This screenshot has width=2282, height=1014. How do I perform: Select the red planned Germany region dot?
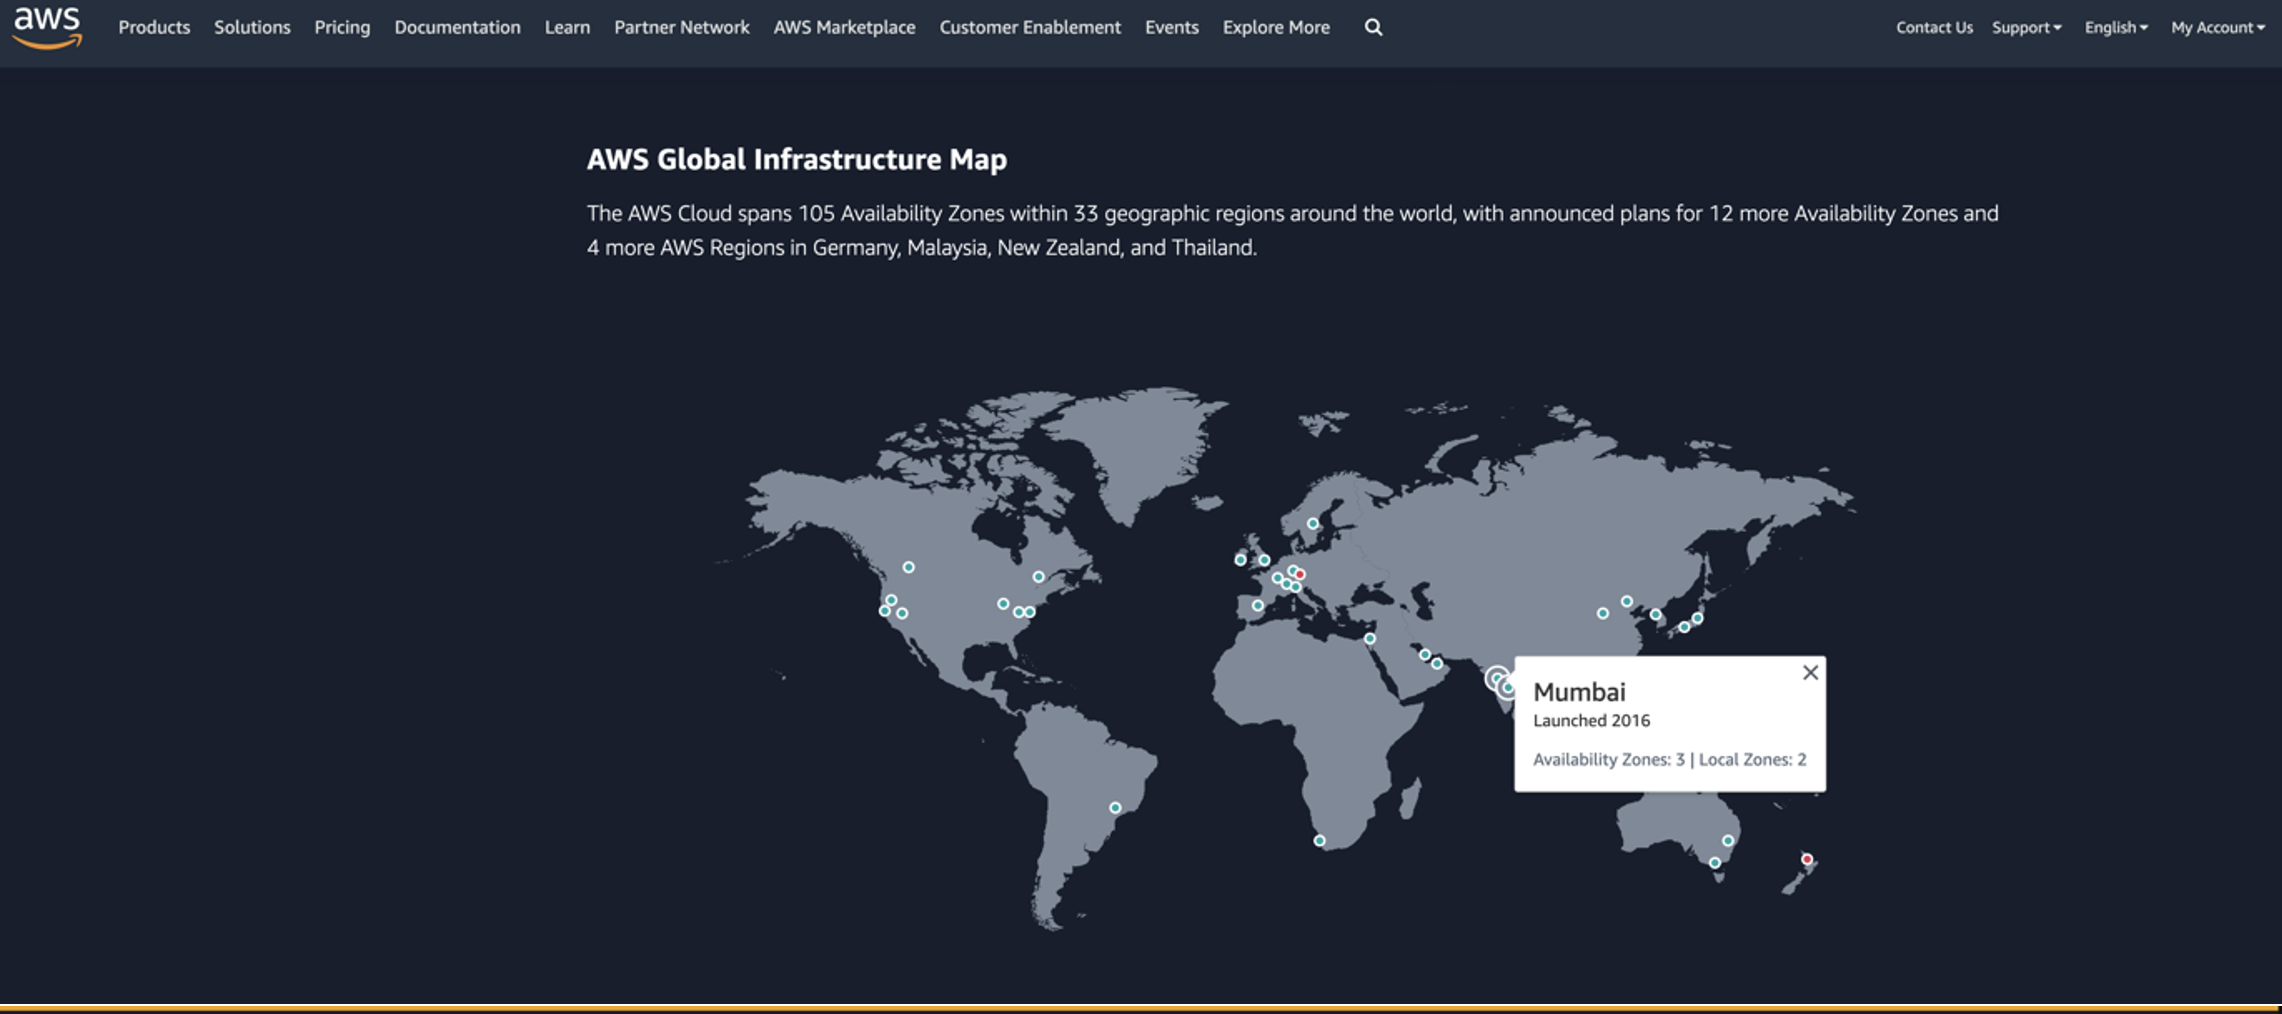[x=1300, y=574]
